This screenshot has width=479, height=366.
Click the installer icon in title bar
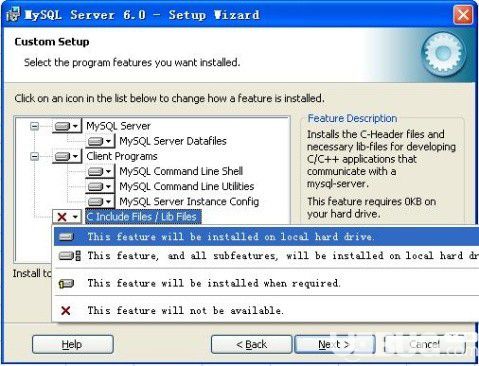pyautogui.click(x=13, y=15)
